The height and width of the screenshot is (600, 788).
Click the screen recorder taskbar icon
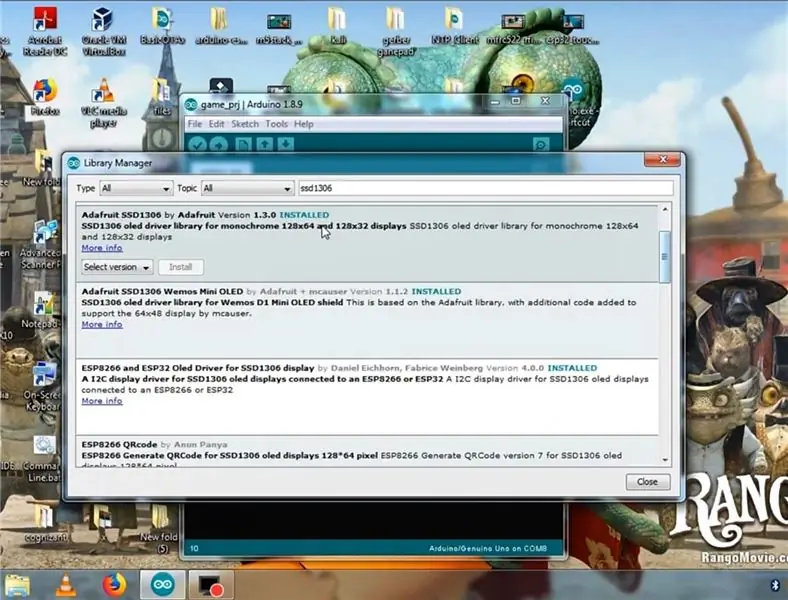point(211,585)
